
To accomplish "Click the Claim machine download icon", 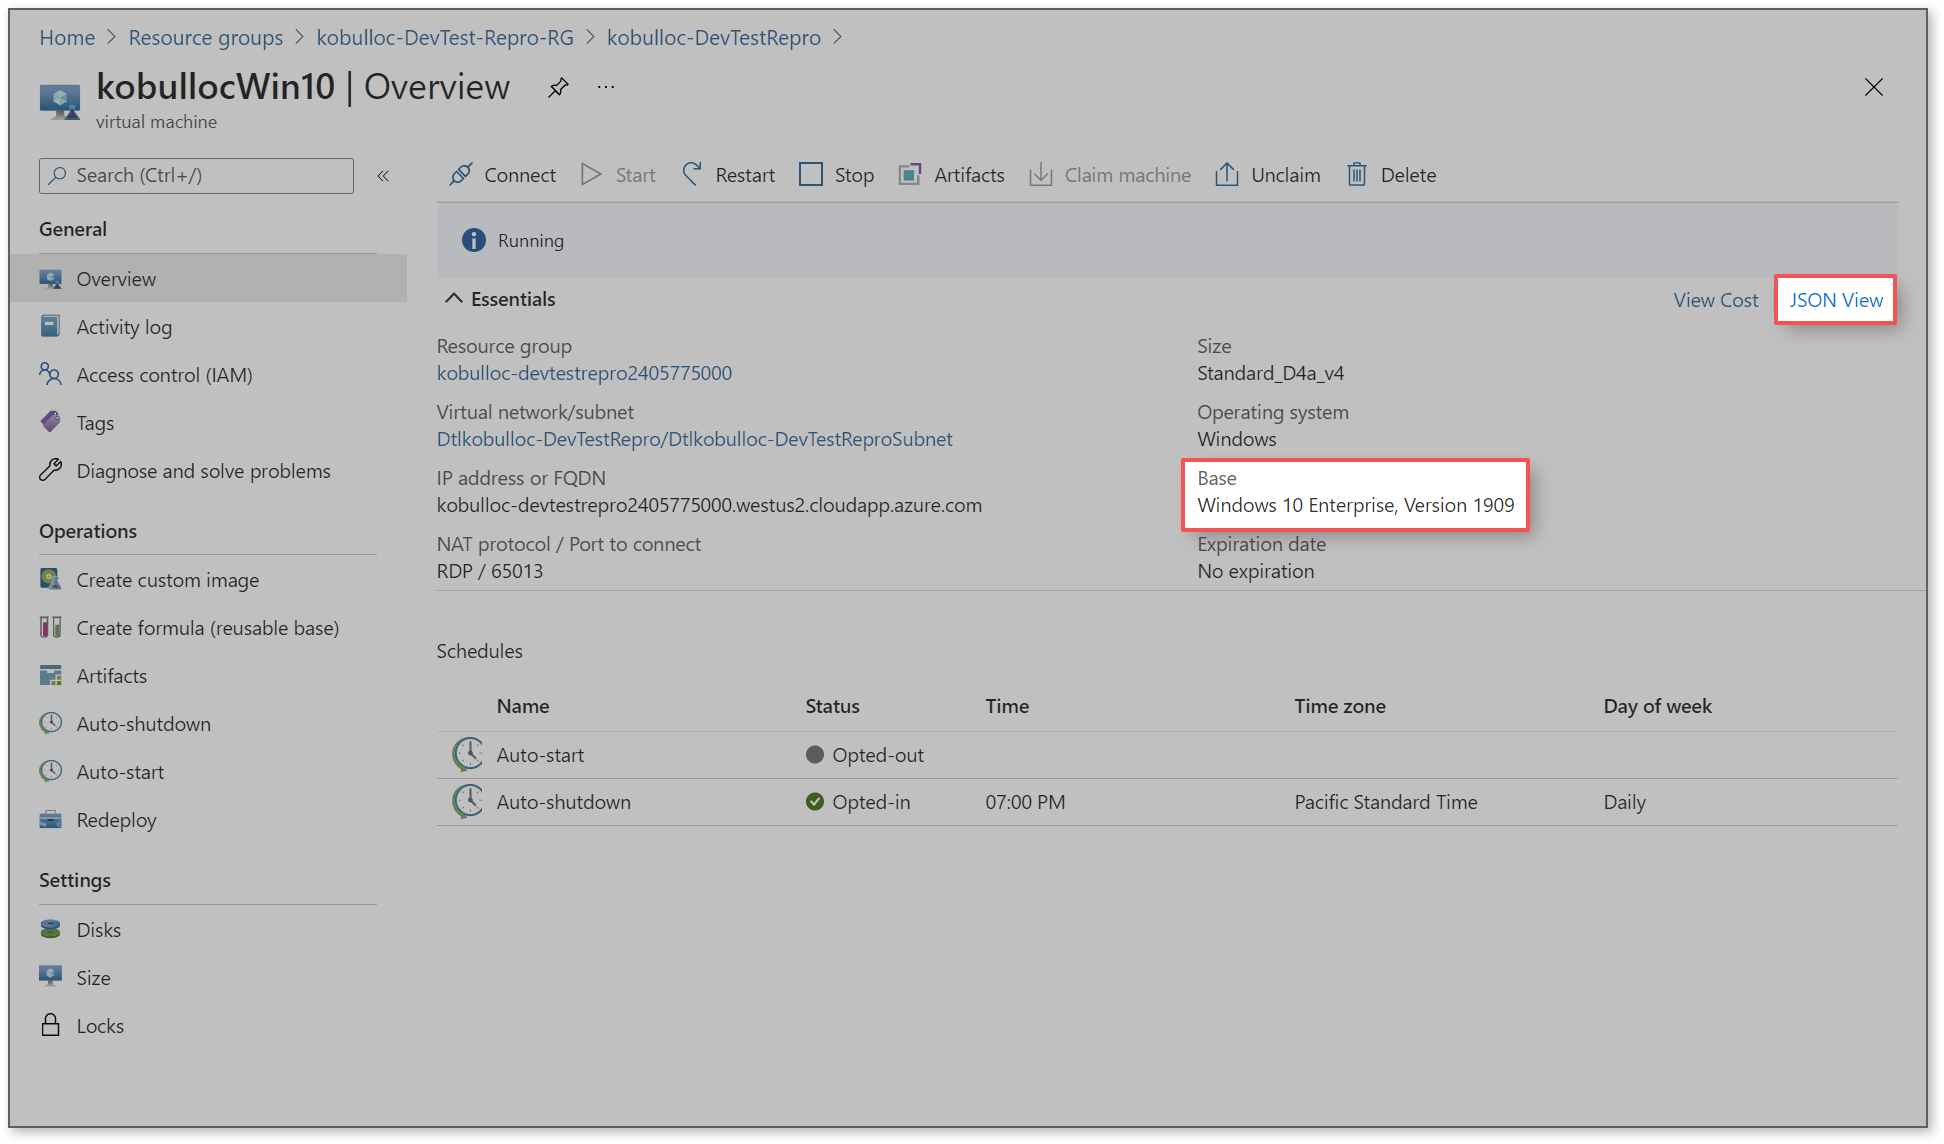I will coord(1041,175).
